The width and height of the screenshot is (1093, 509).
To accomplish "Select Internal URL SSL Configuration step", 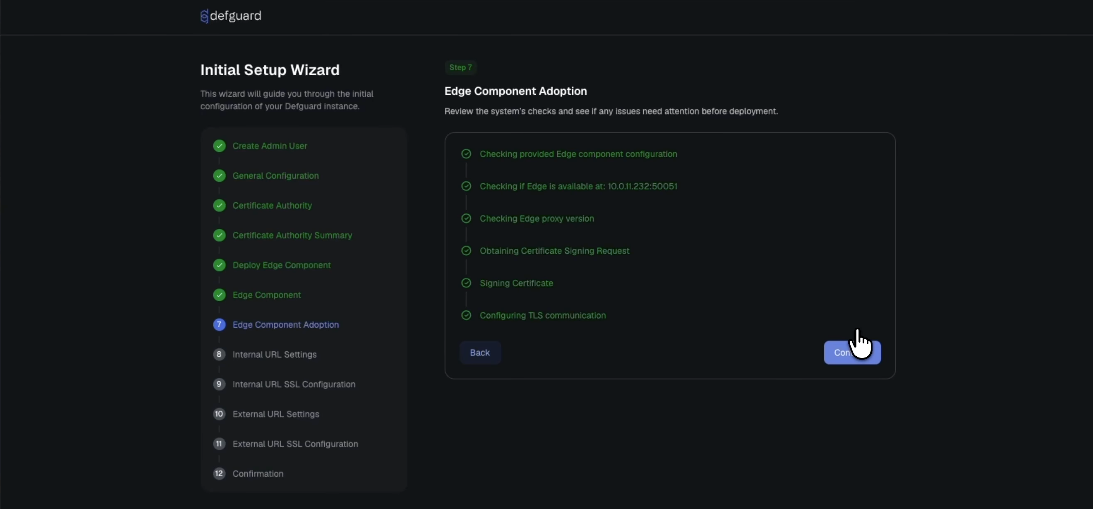I will (x=293, y=384).
